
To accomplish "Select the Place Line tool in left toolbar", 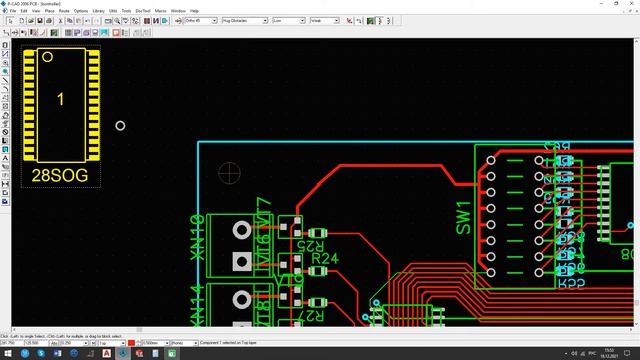I will [x=5, y=80].
